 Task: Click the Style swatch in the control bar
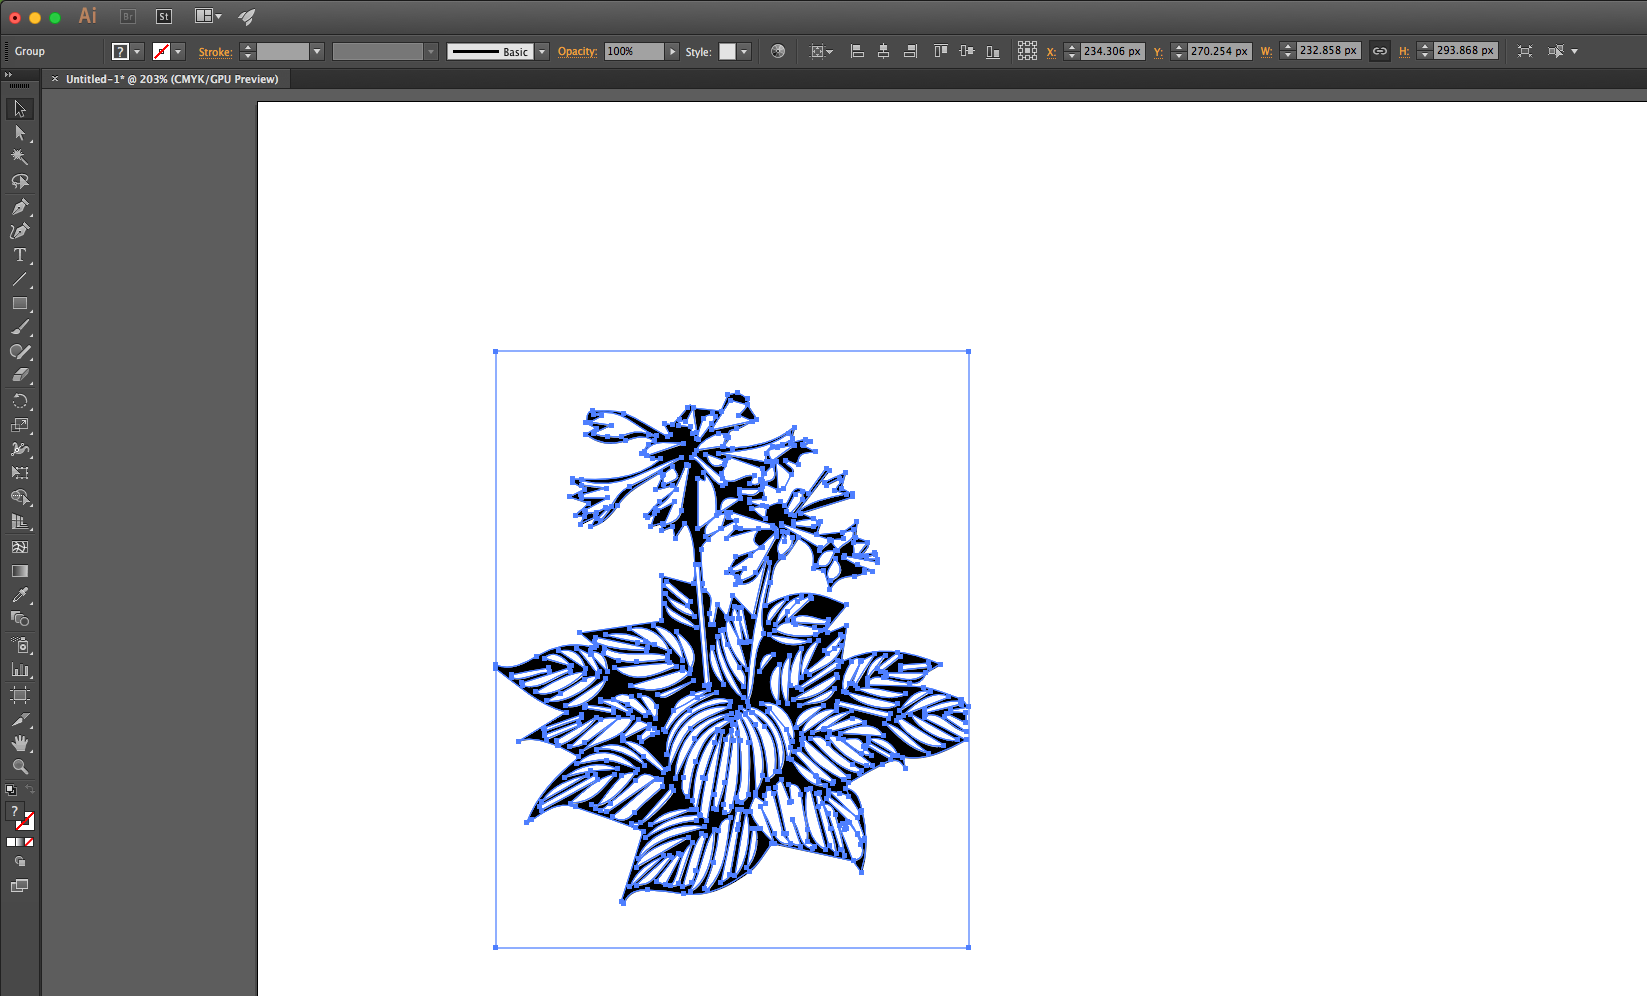tap(727, 52)
